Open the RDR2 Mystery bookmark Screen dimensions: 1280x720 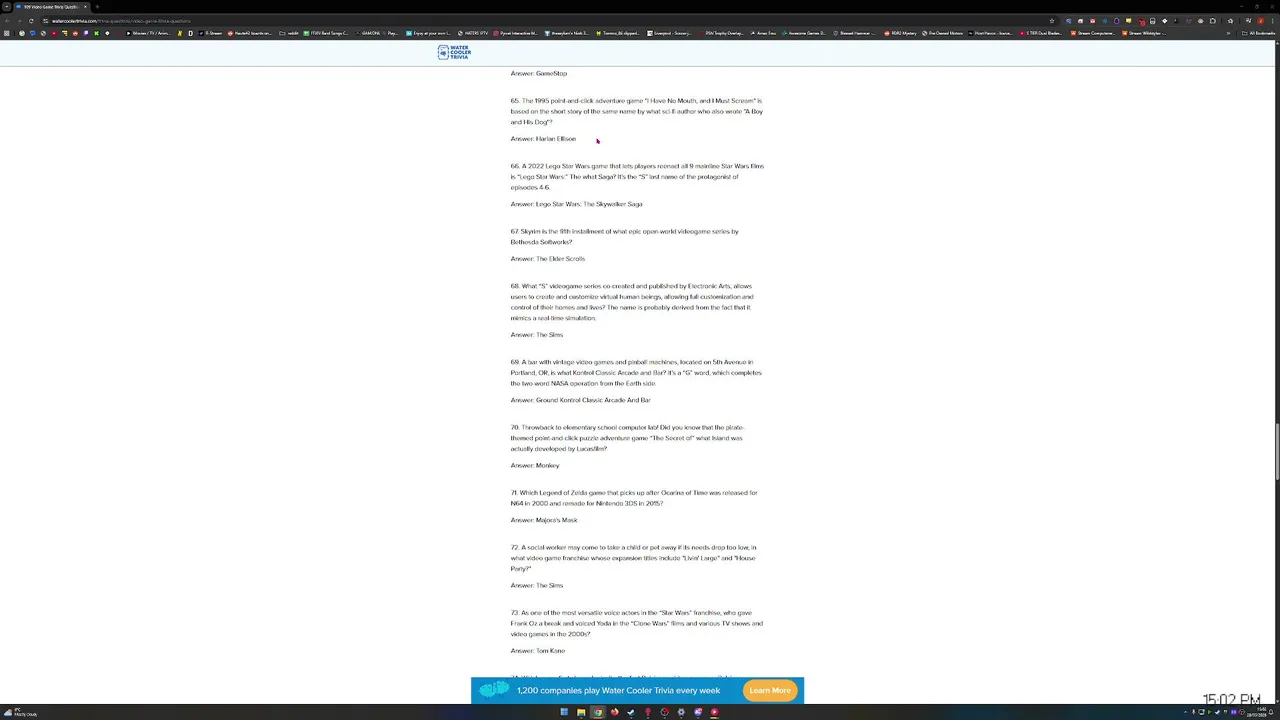tap(900, 33)
